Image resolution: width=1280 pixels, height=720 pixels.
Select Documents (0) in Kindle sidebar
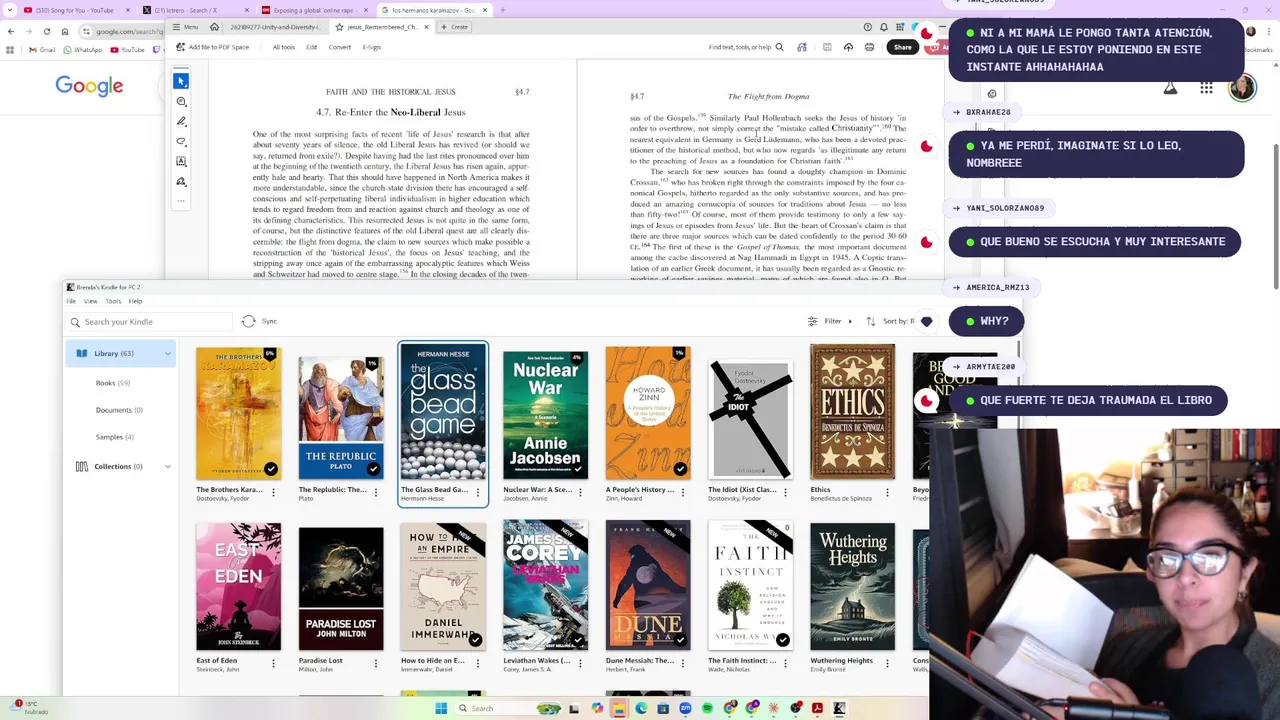pos(119,410)
